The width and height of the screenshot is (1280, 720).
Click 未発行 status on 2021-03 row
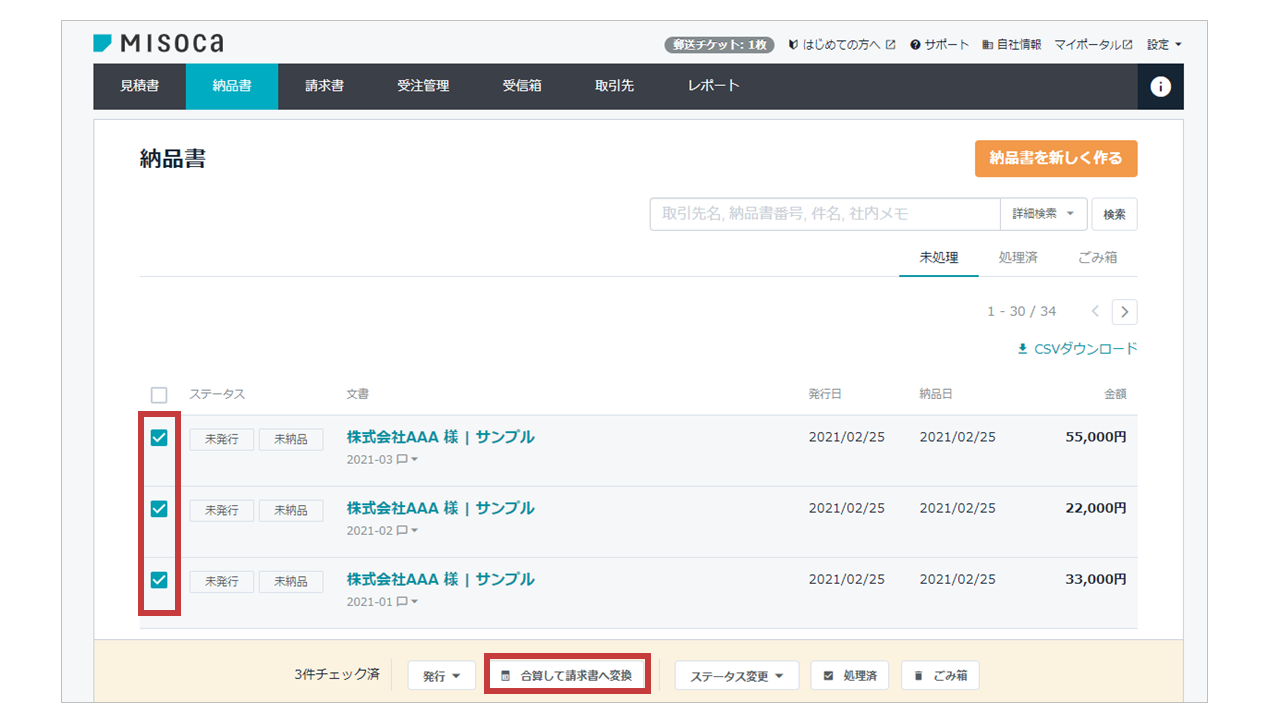pyautogui.click(x=222, y=439)
